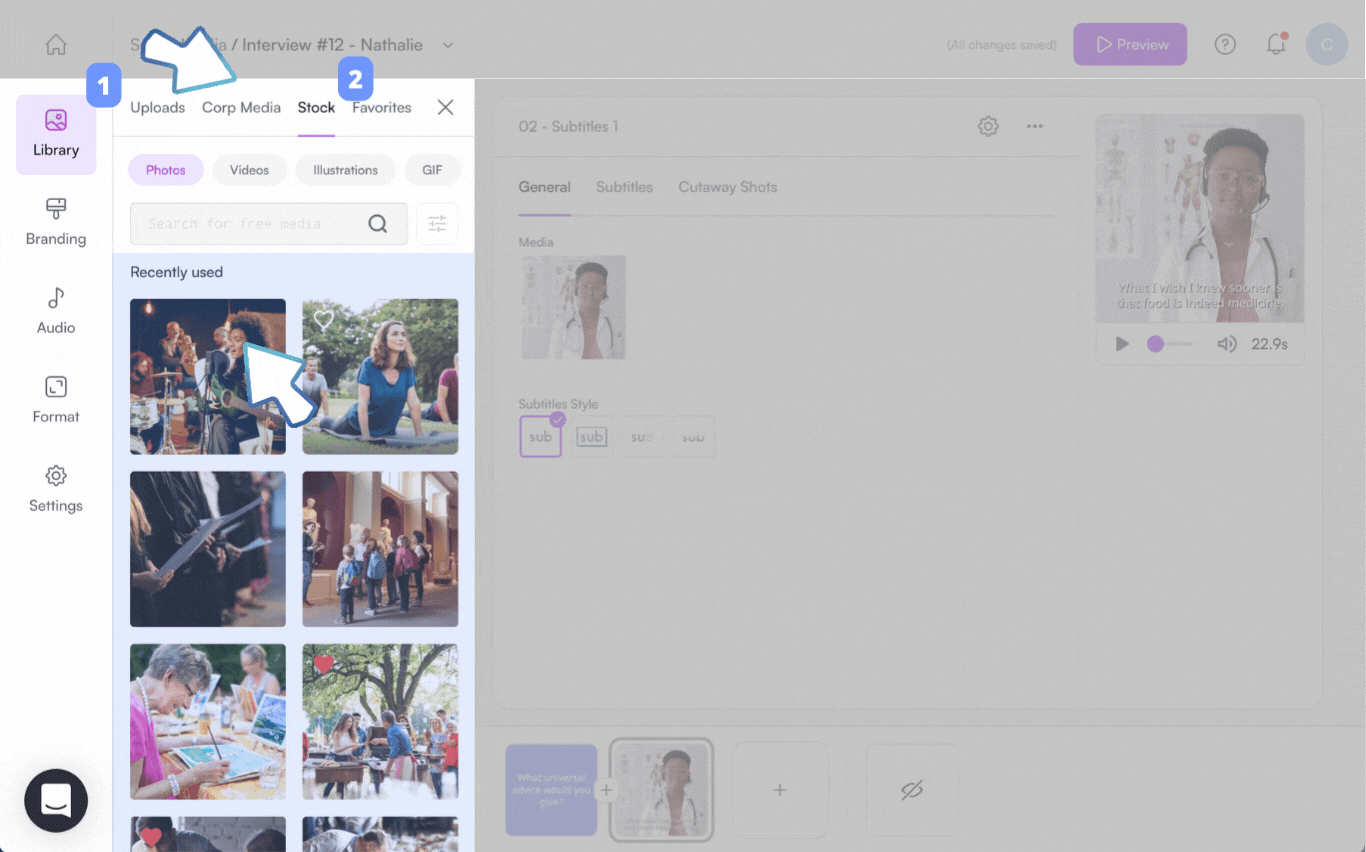Mute the preview volume icon
Image resolution: width=1366 pixels, height=852 pixels.
(1226, 344)
